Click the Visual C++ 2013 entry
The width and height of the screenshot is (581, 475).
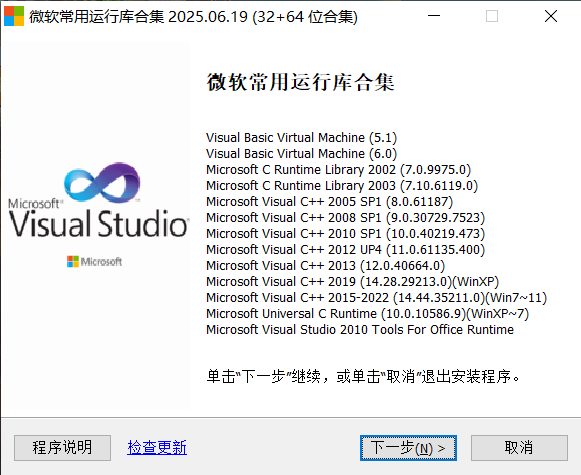coord(325,266)
